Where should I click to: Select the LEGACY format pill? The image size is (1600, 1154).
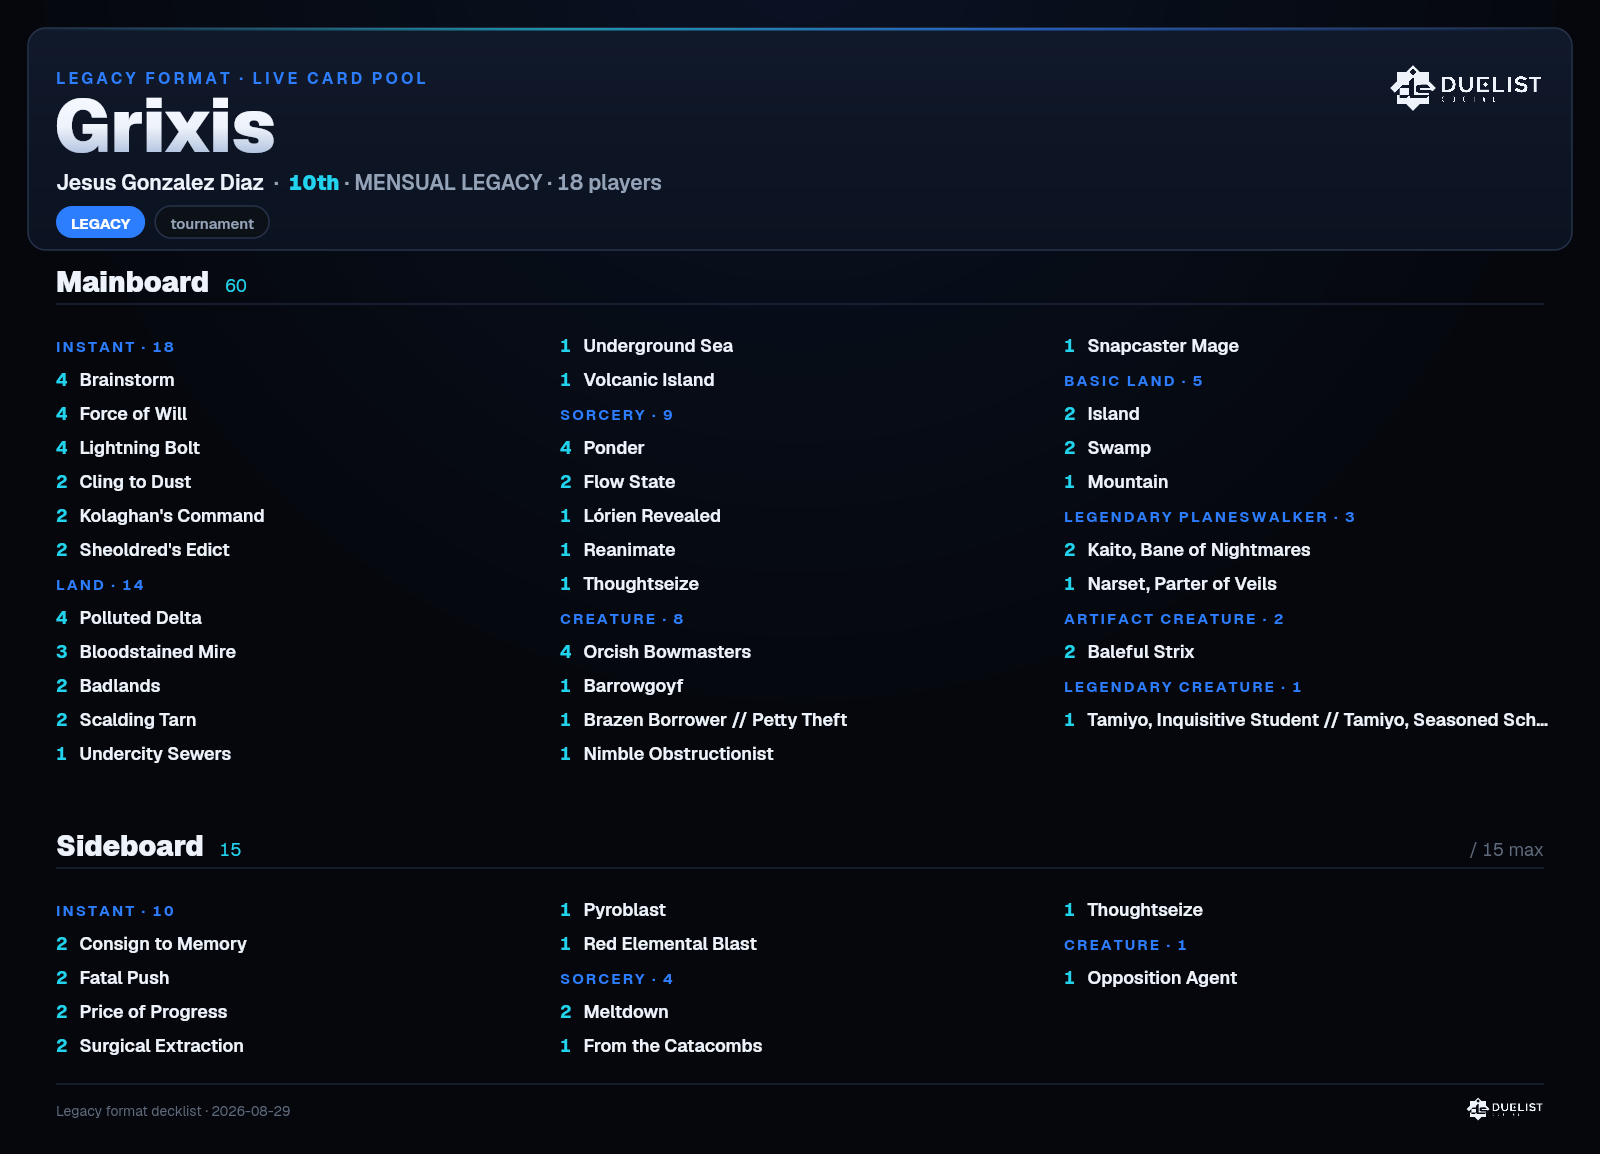[x=100, y=223]
